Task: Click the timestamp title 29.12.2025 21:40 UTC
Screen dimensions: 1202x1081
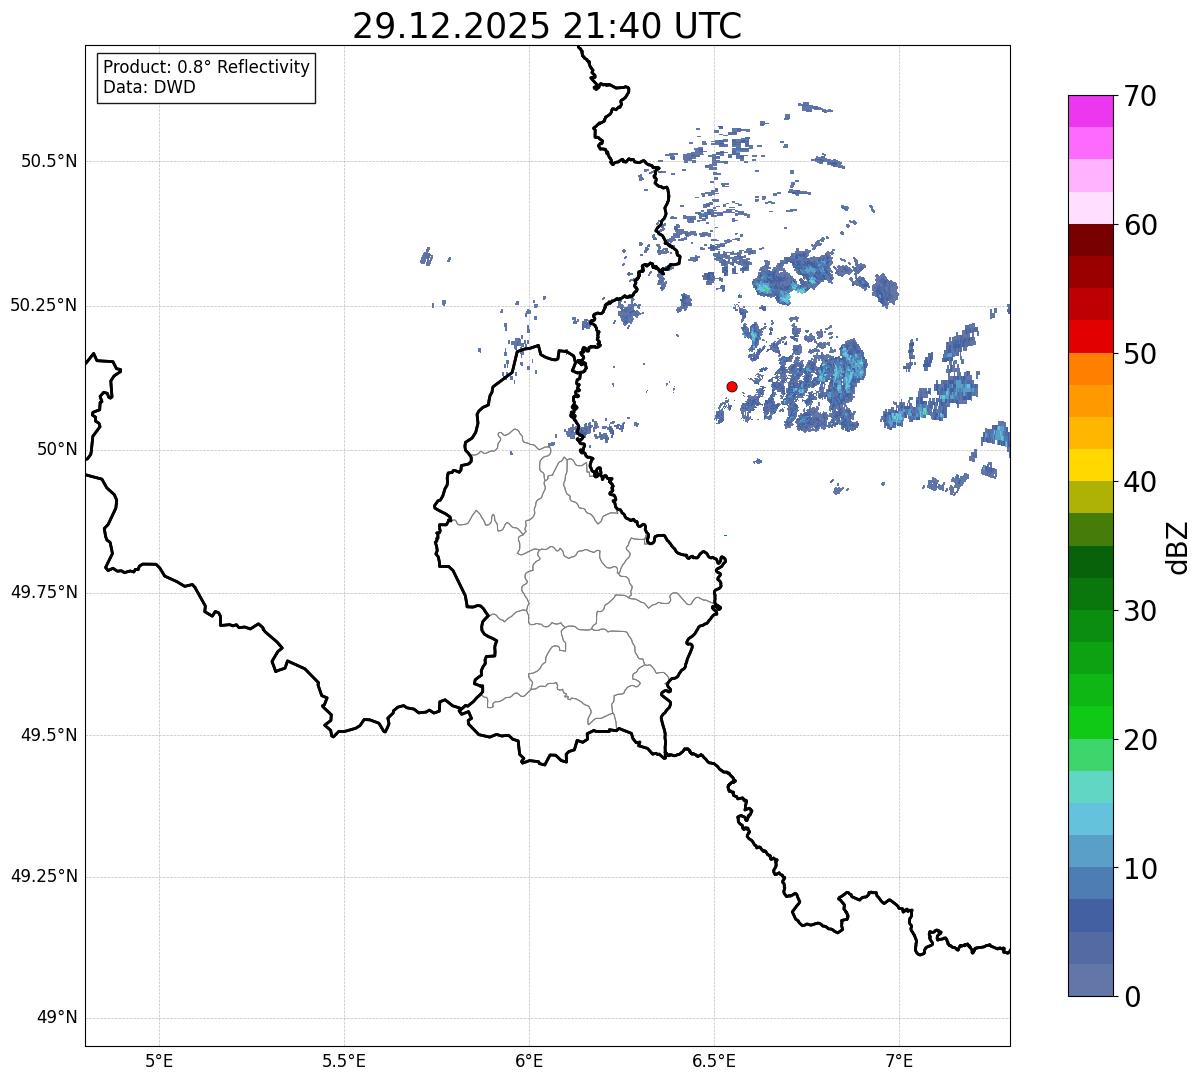Action: point(547,26)
